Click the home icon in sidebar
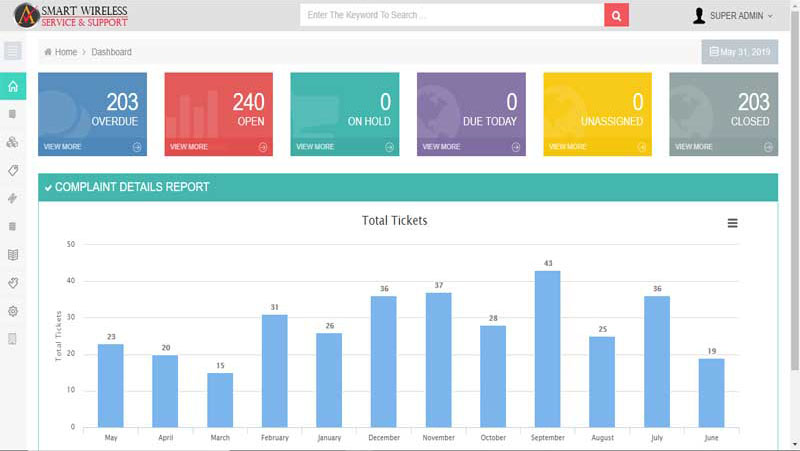 tap(13, 86)
